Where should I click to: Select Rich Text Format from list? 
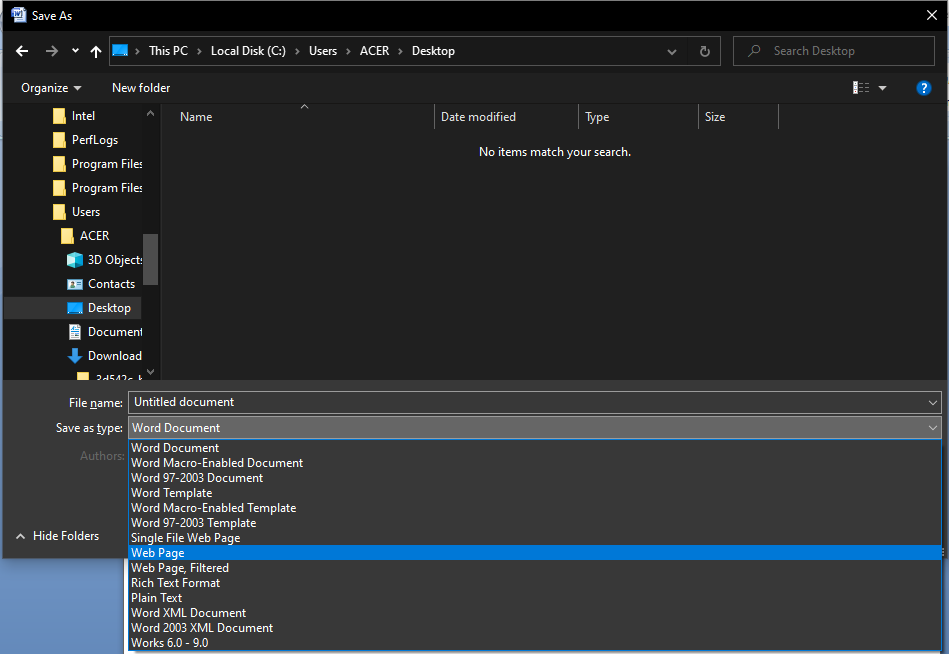[x=175, y=583]
